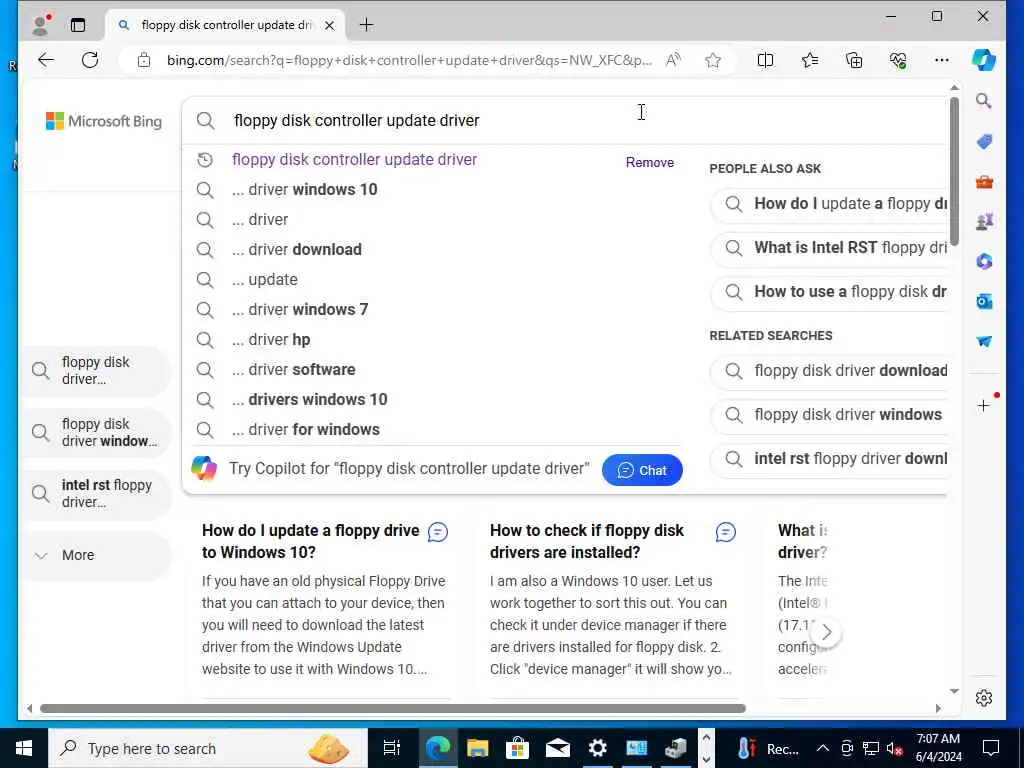Search related "floppy disk driver download"
The width and height of the screenshot is (1024, 768).
point(829,371)
